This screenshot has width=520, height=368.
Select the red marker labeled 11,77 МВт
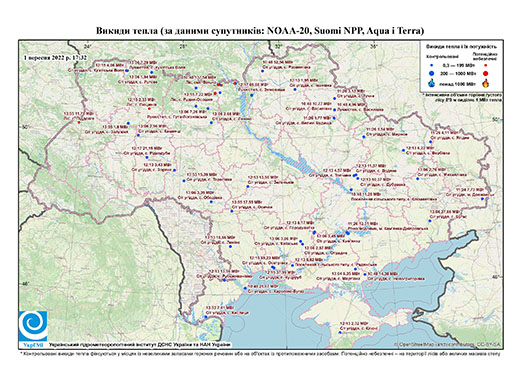pyautogui.click(x=79, y=122)
